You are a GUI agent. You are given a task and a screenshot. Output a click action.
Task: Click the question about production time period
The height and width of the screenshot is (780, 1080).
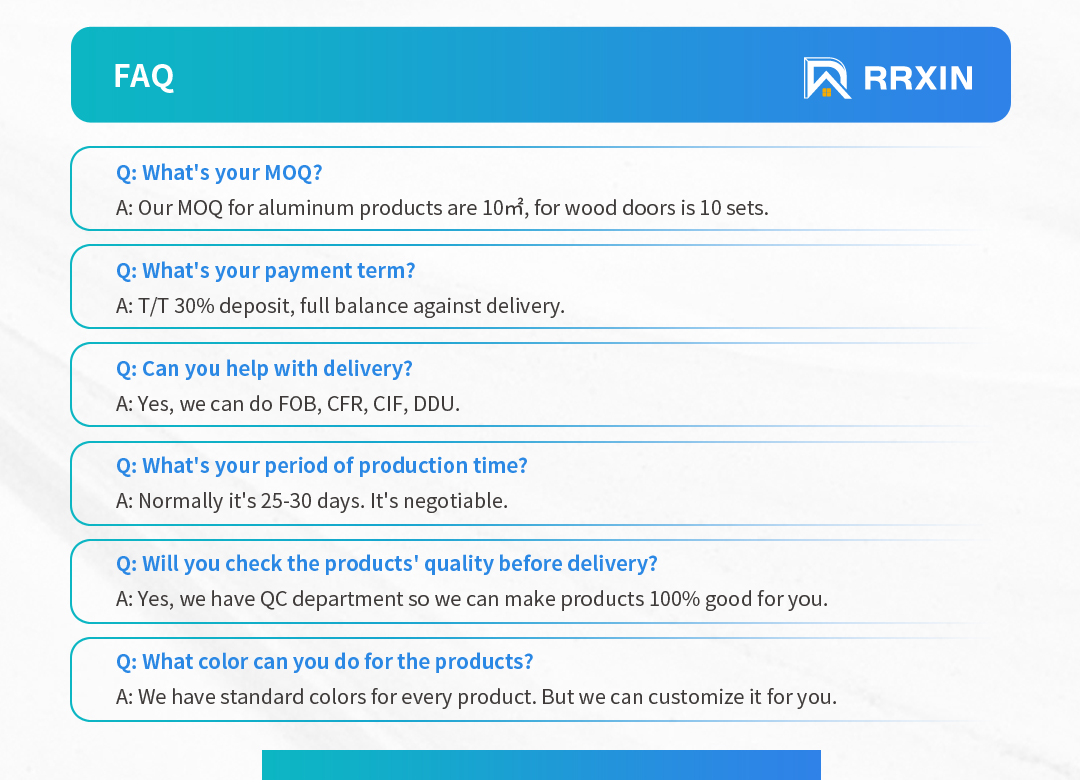coord(322,465)
